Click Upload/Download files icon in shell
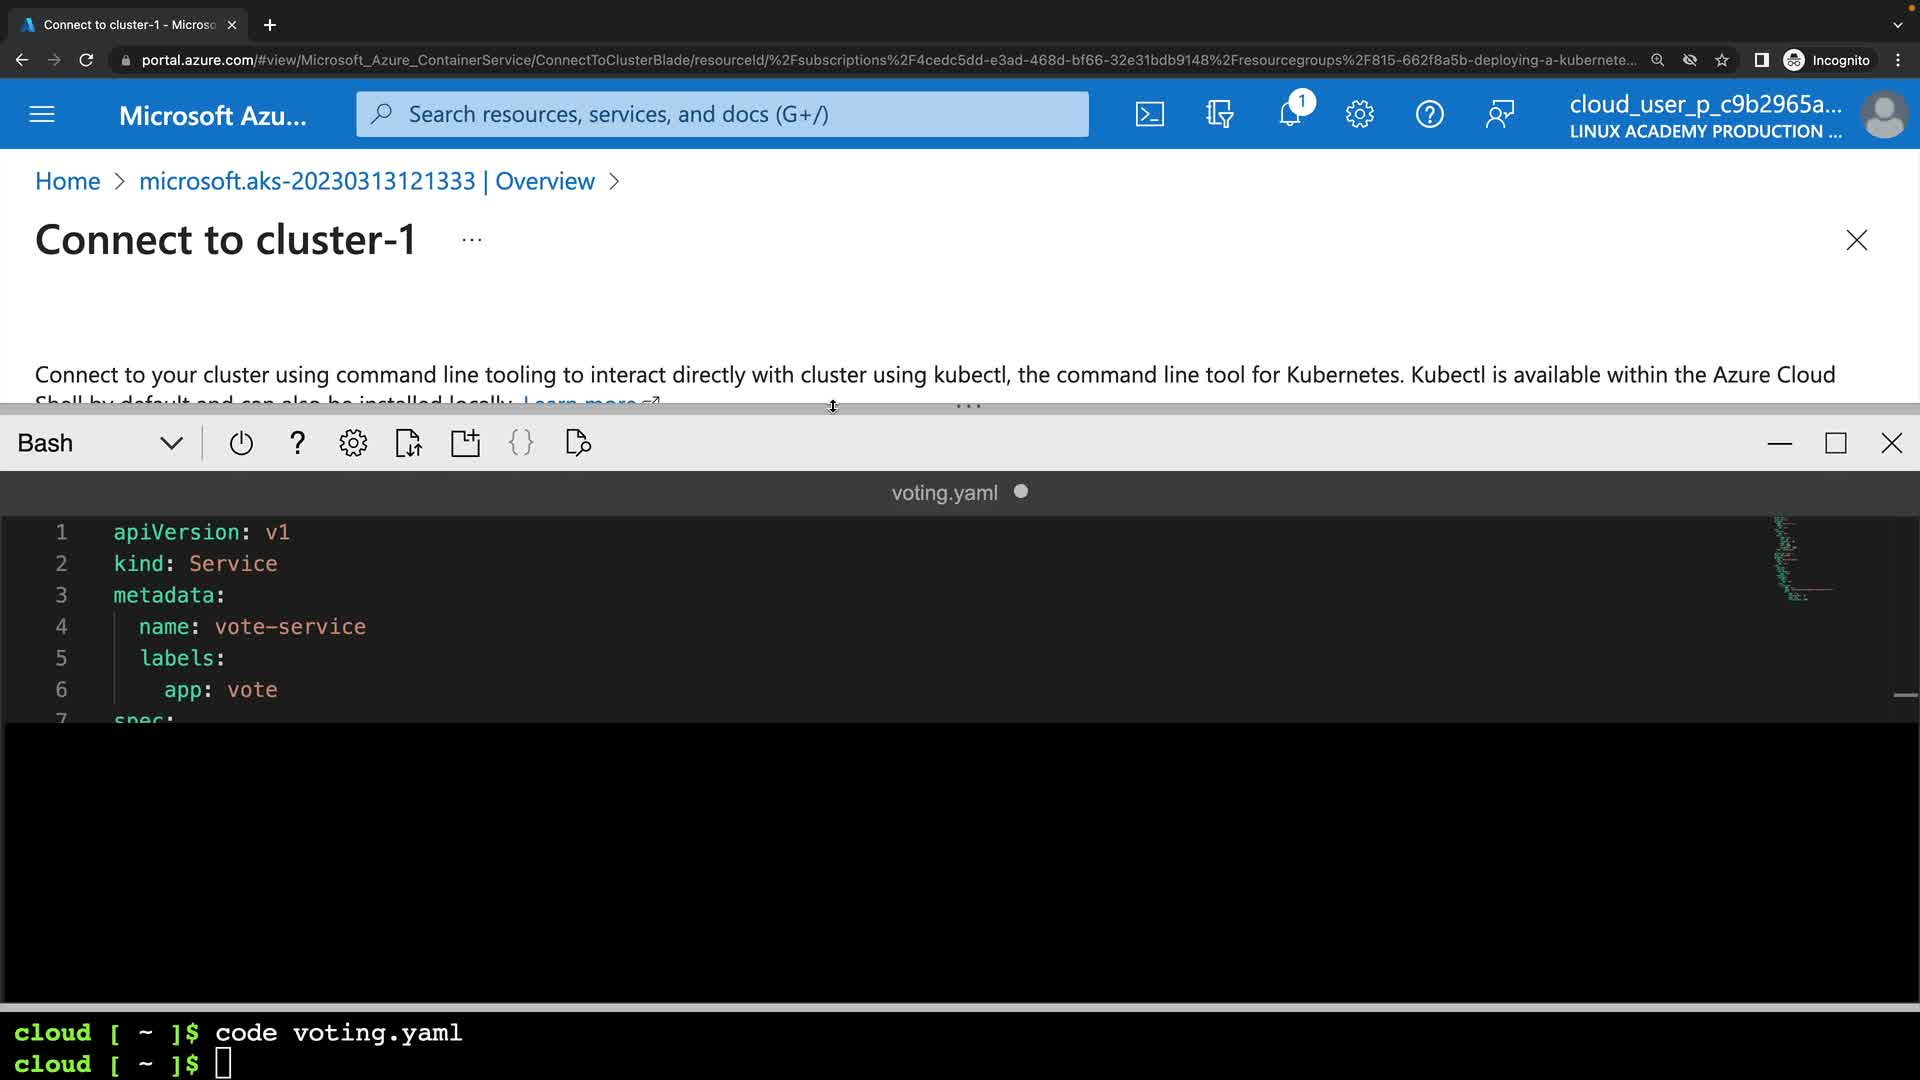This screenshot has height=1080, width=1920. click(409, 443)
